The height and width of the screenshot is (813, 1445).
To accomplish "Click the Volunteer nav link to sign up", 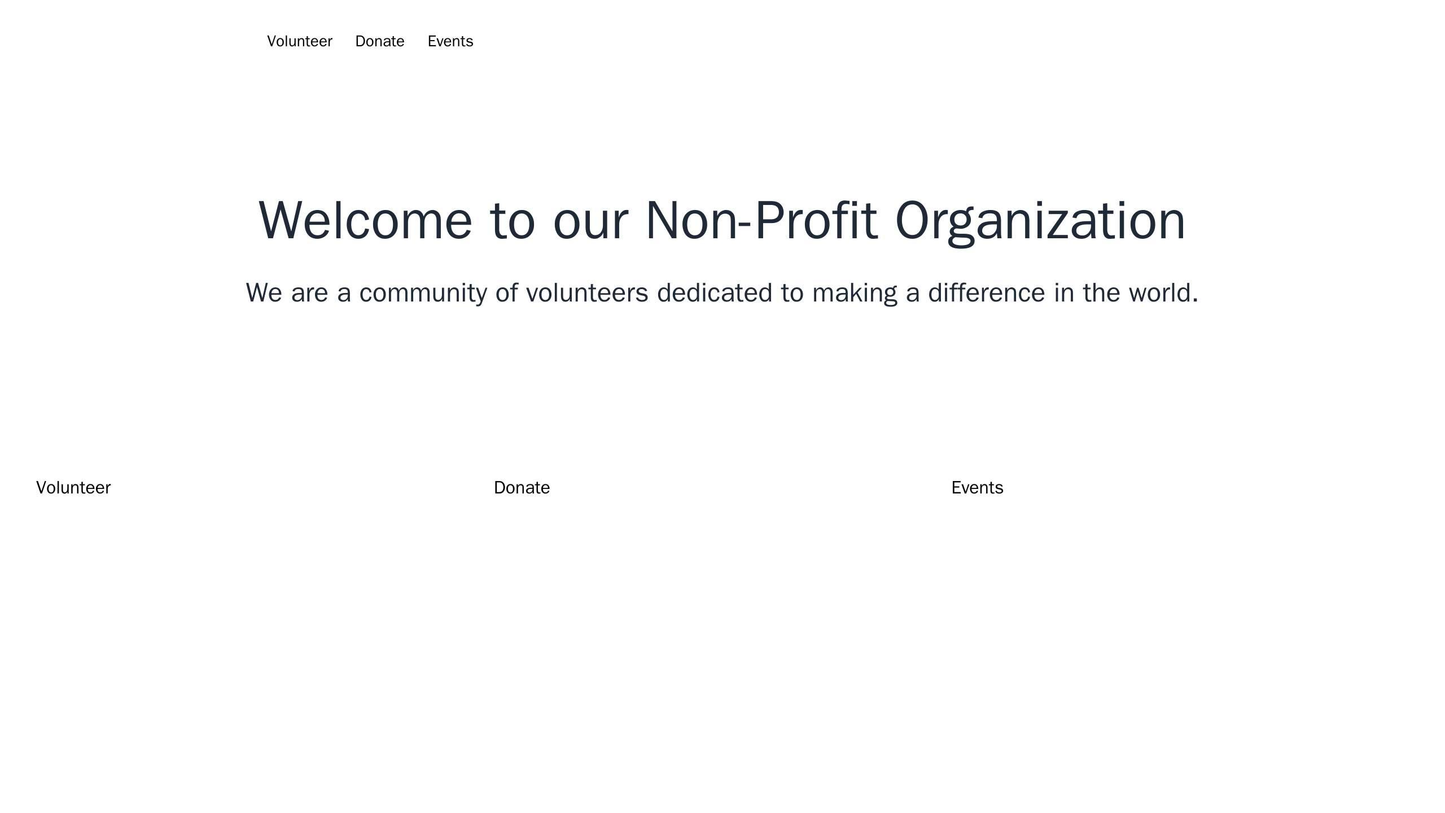I will pos(299,41).
